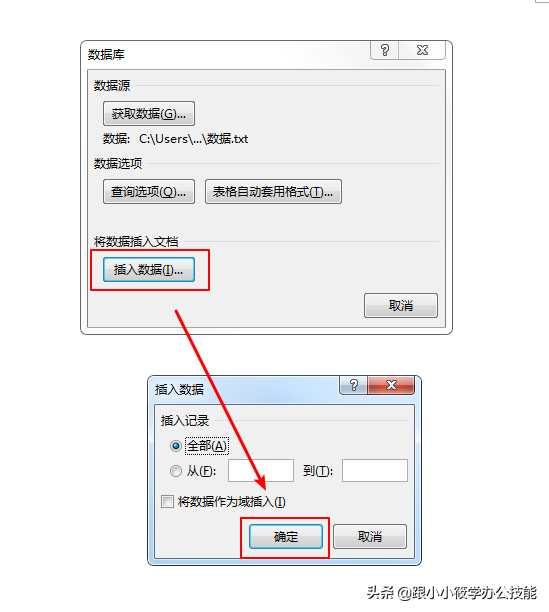Open 查询选项(Q)... settings
The width and height of the screenshot is (549, 612).
pos(149,192)
